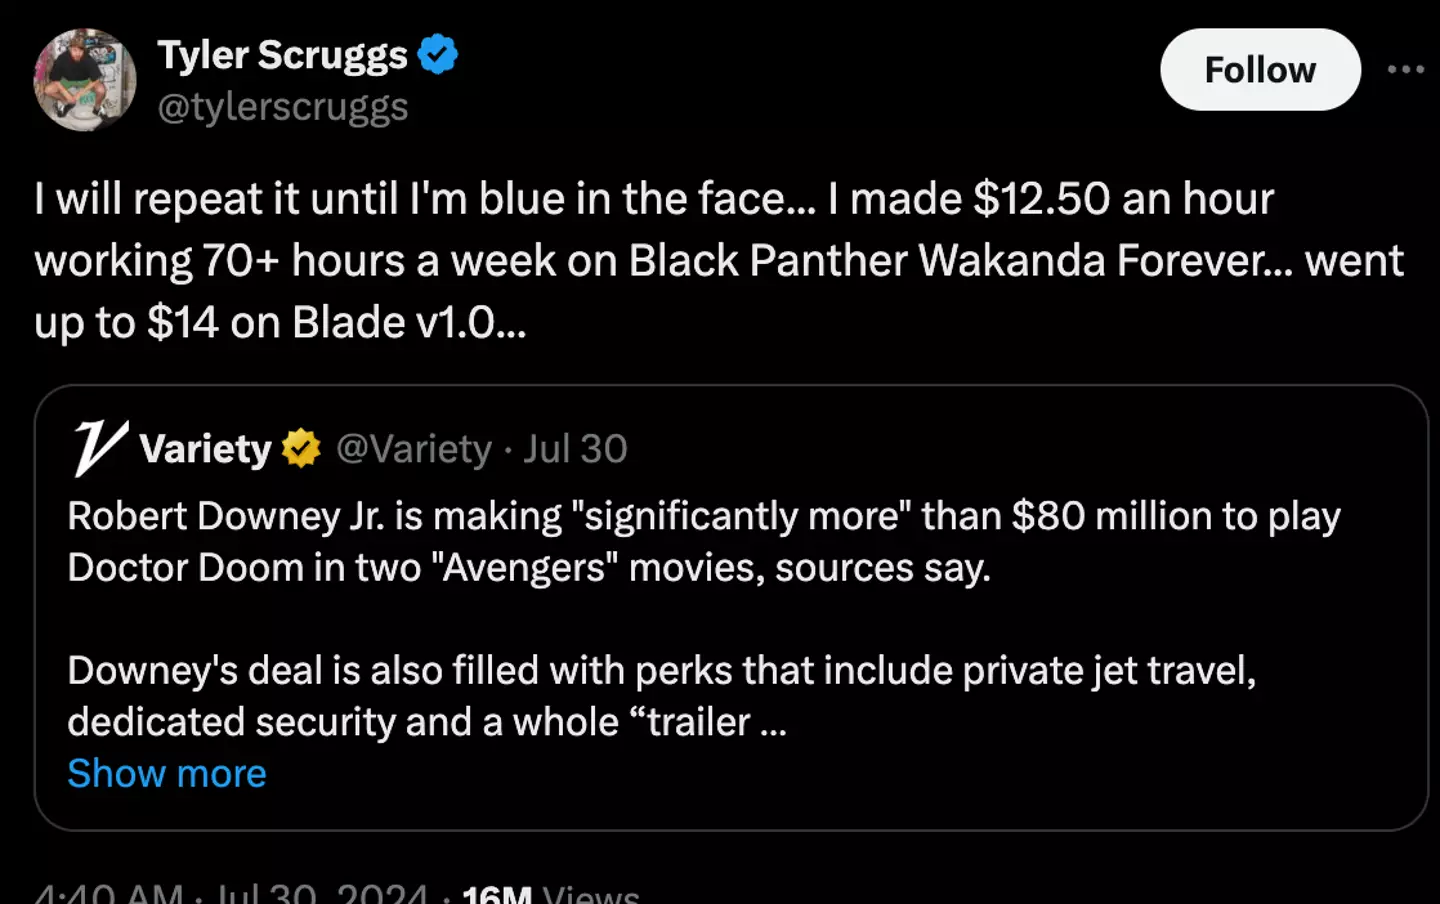
Task: Expand quoted post with Show more
Action: (167, 773)
